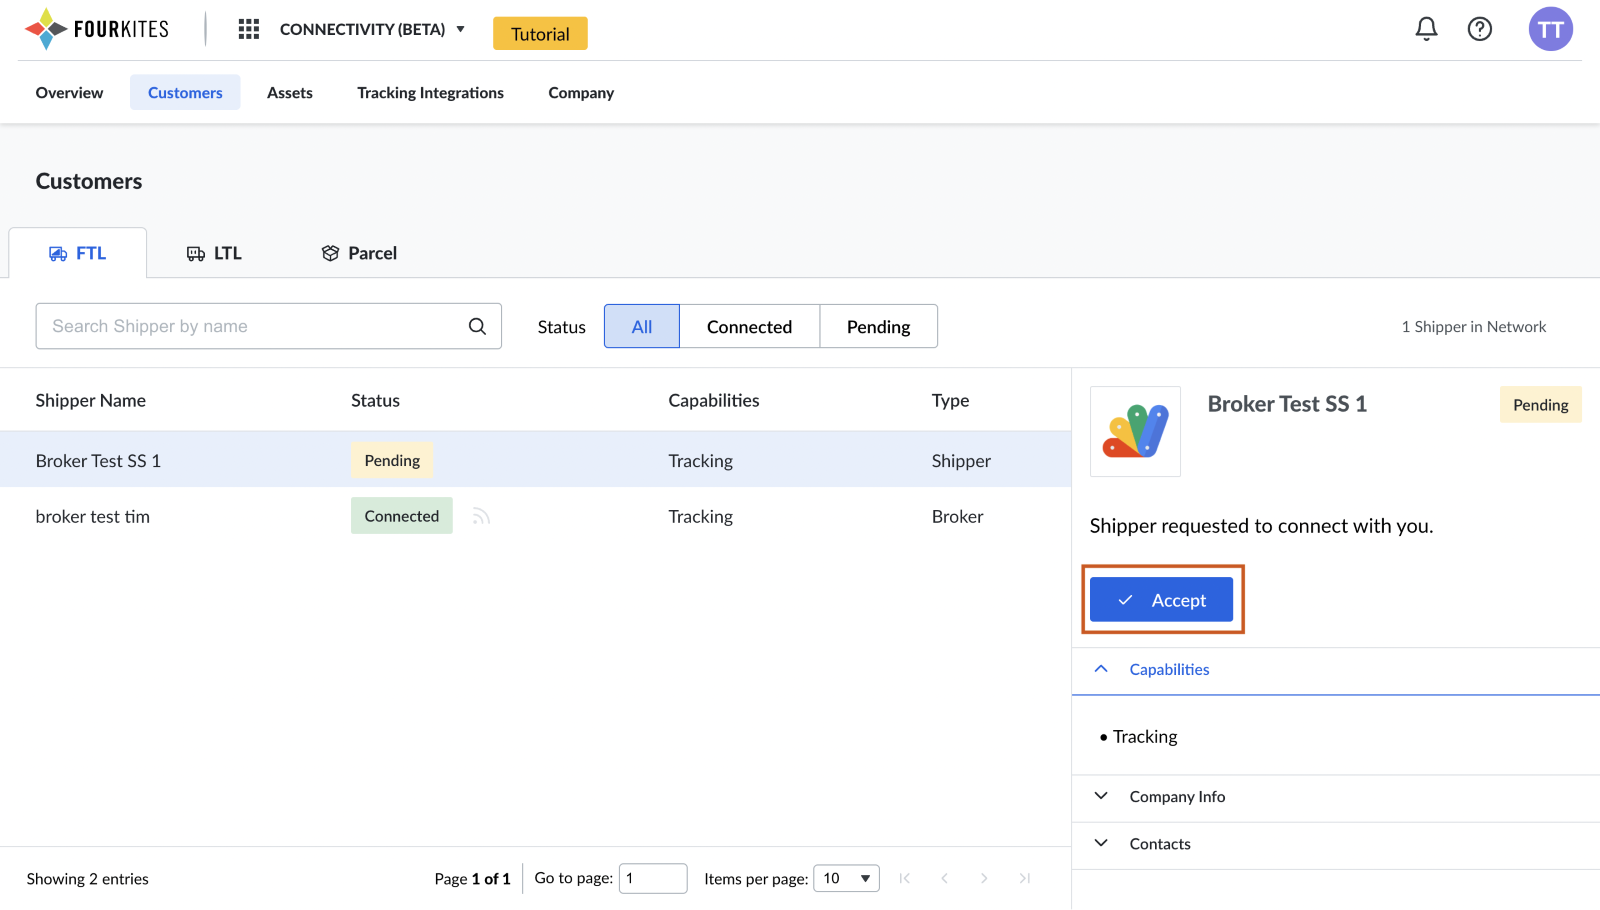Accept the shipper connection request

click(1161, 600)
